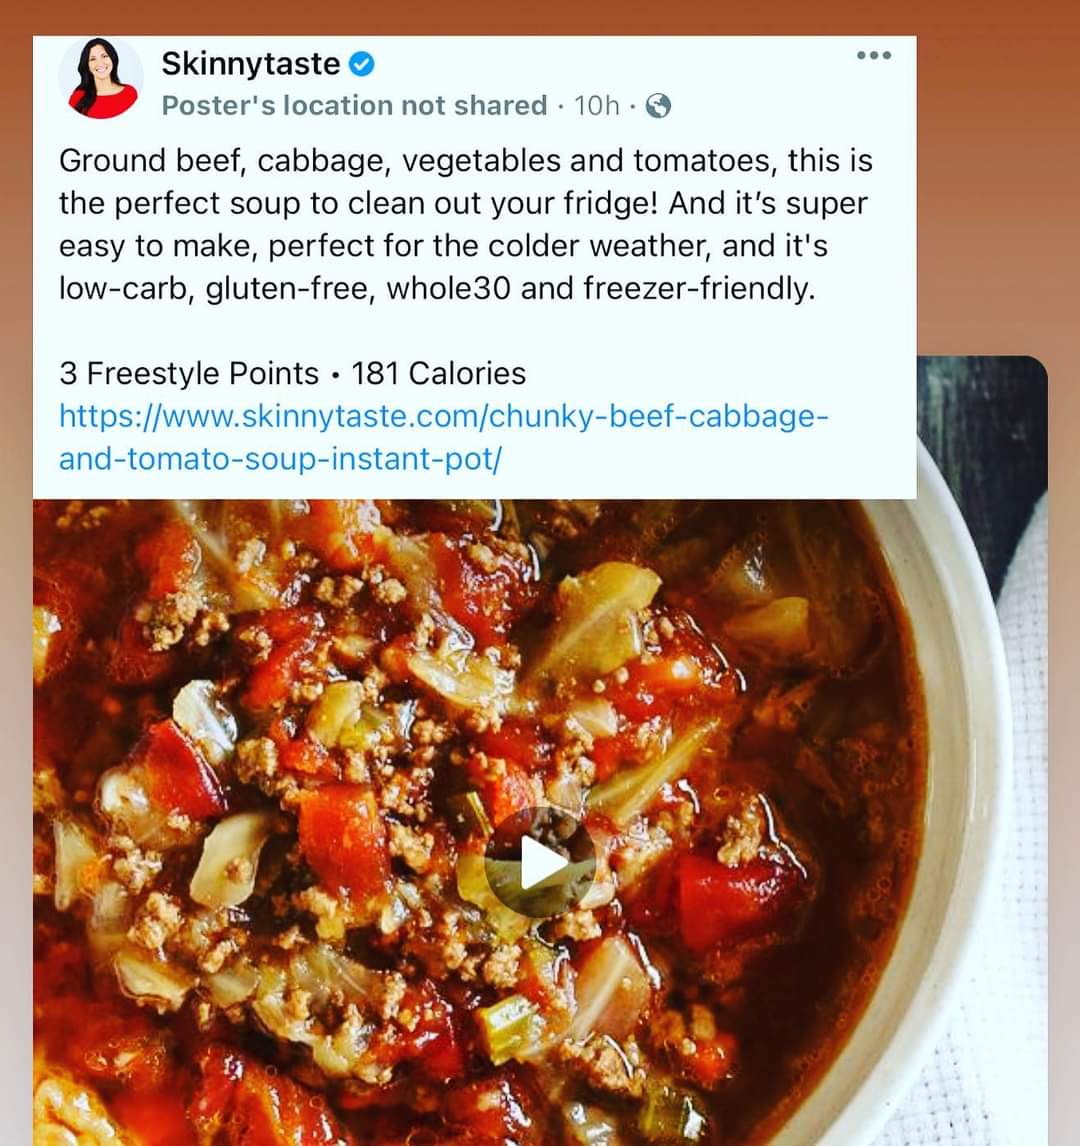Click "freezer-friendly" in the caption
1080x1146 pixels.
pos(699,288)
